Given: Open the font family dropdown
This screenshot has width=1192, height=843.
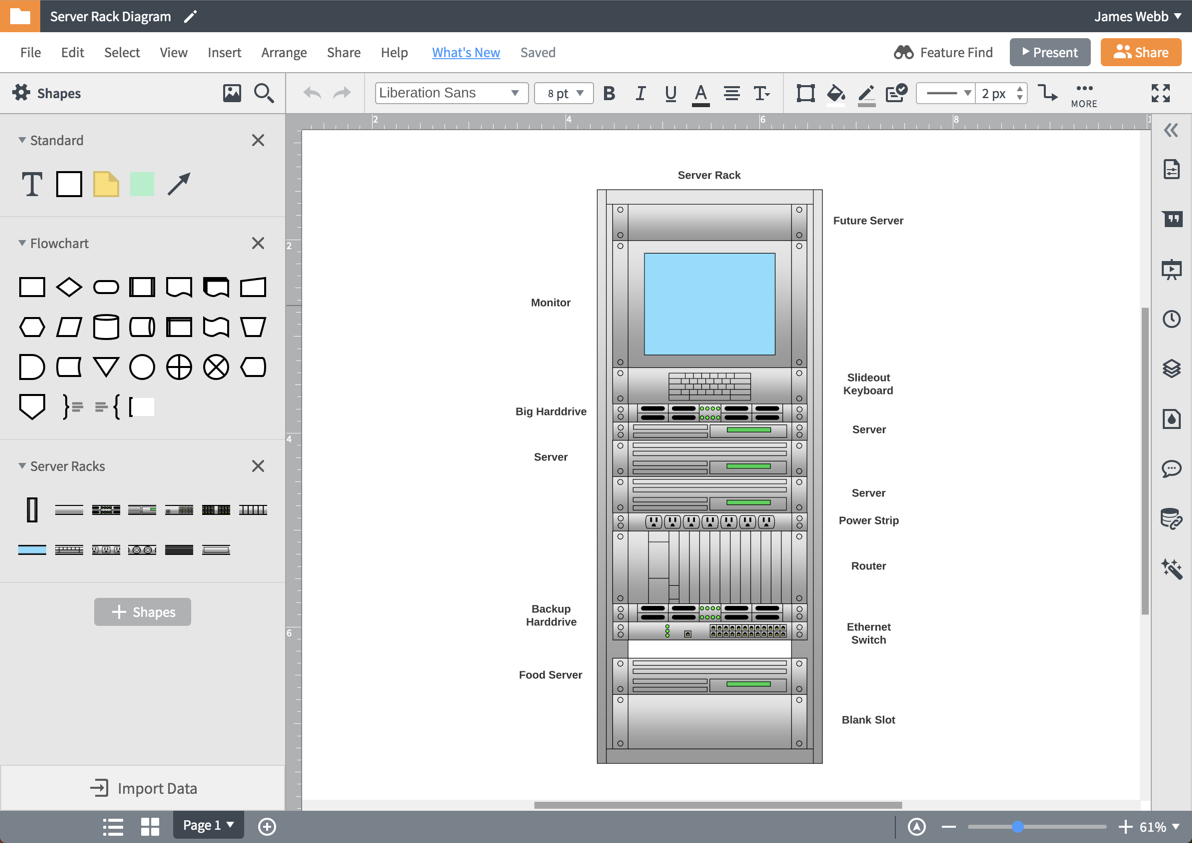Looking at the screenshot, I should 451,92.
